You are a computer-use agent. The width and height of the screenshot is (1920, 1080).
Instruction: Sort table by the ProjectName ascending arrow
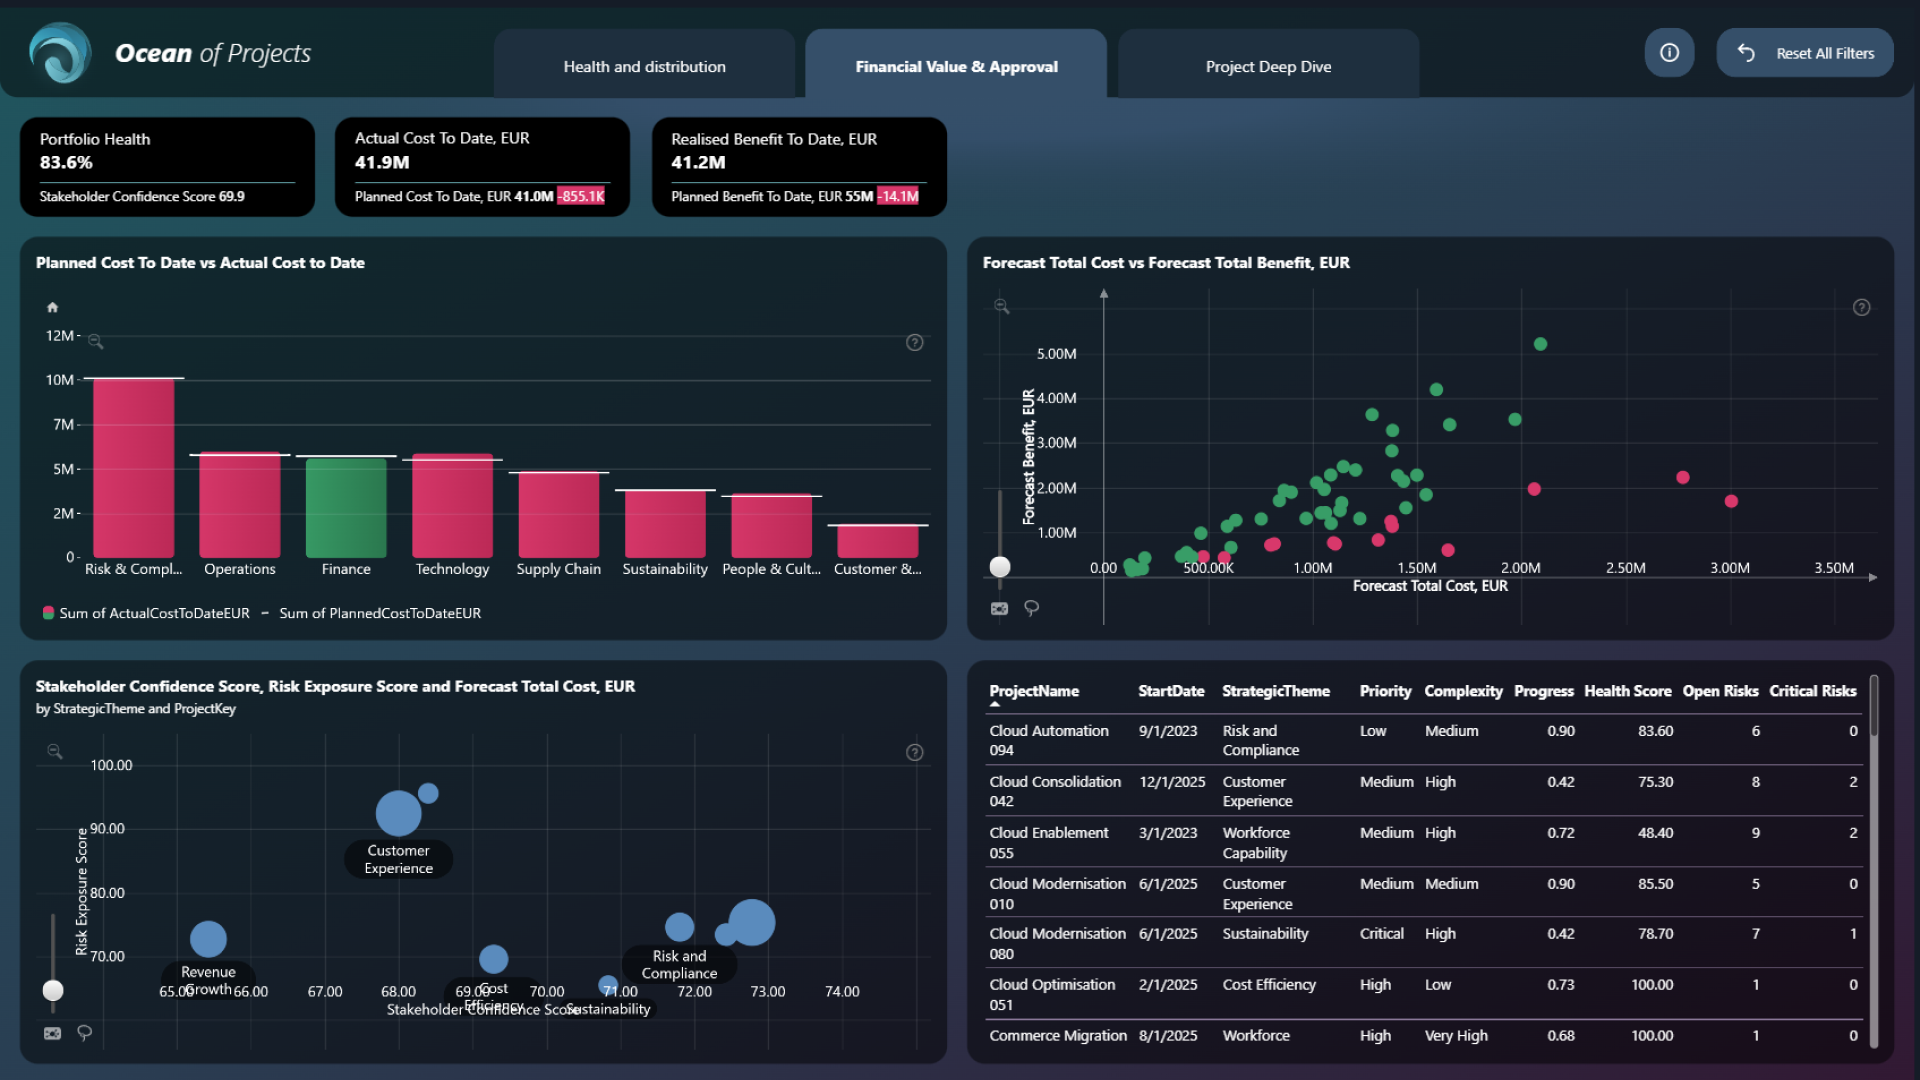click(x=994, y=705)
